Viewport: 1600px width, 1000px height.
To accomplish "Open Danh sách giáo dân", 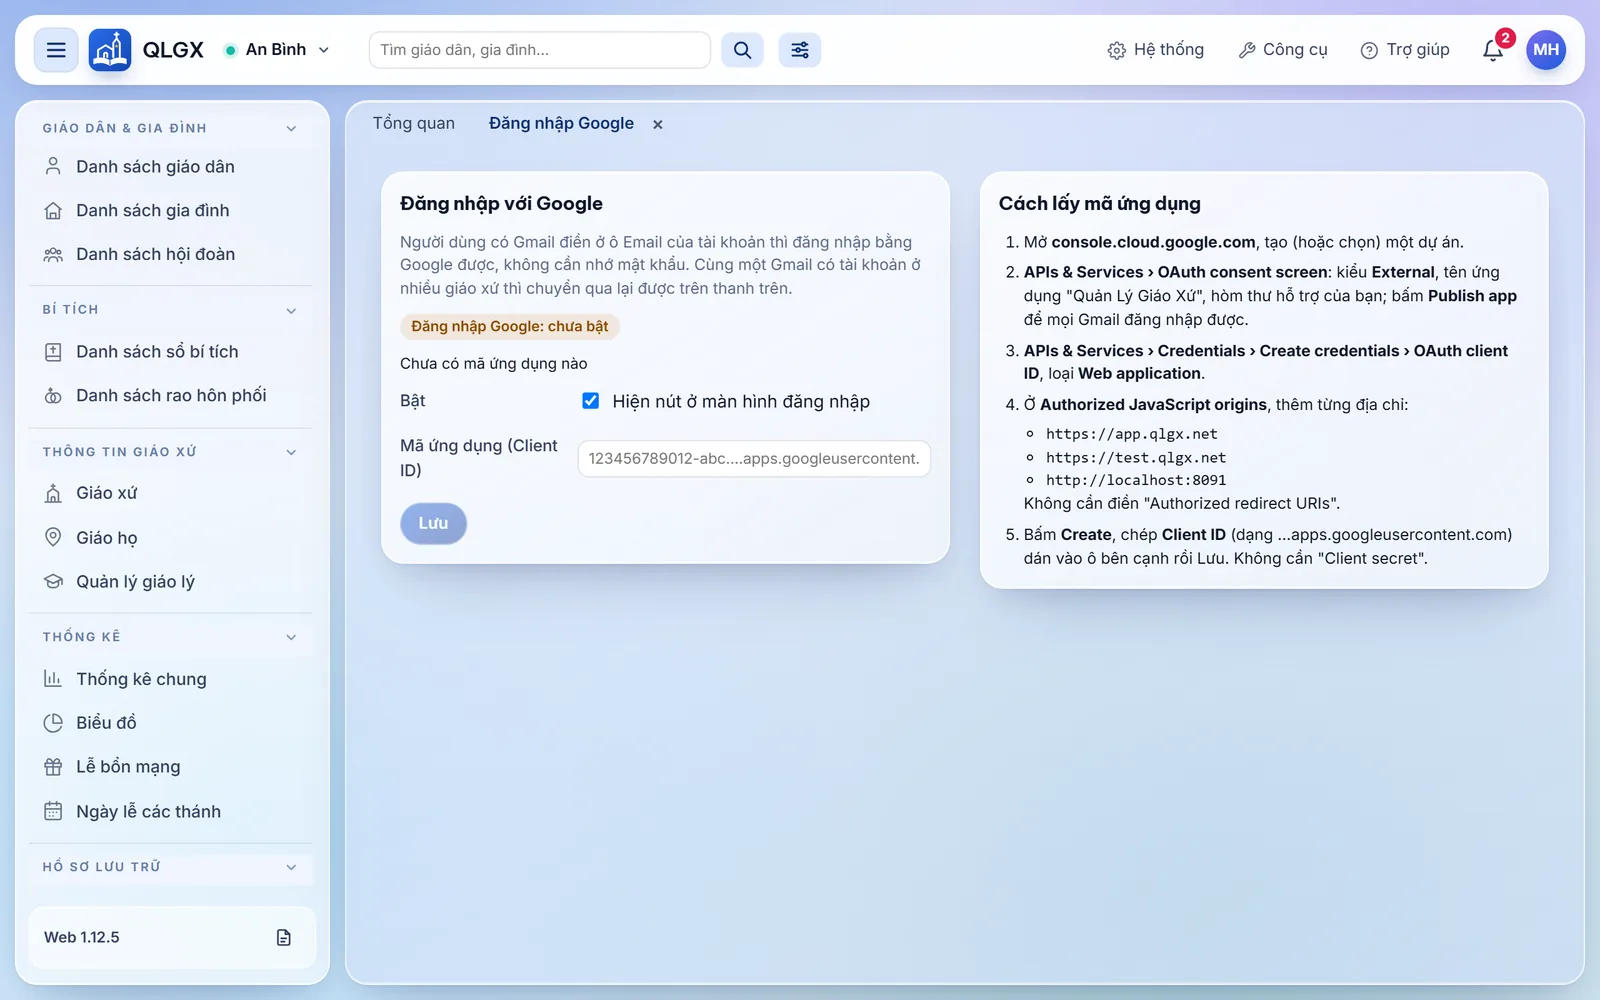I will pyautogui.click(x=172, y=167).
